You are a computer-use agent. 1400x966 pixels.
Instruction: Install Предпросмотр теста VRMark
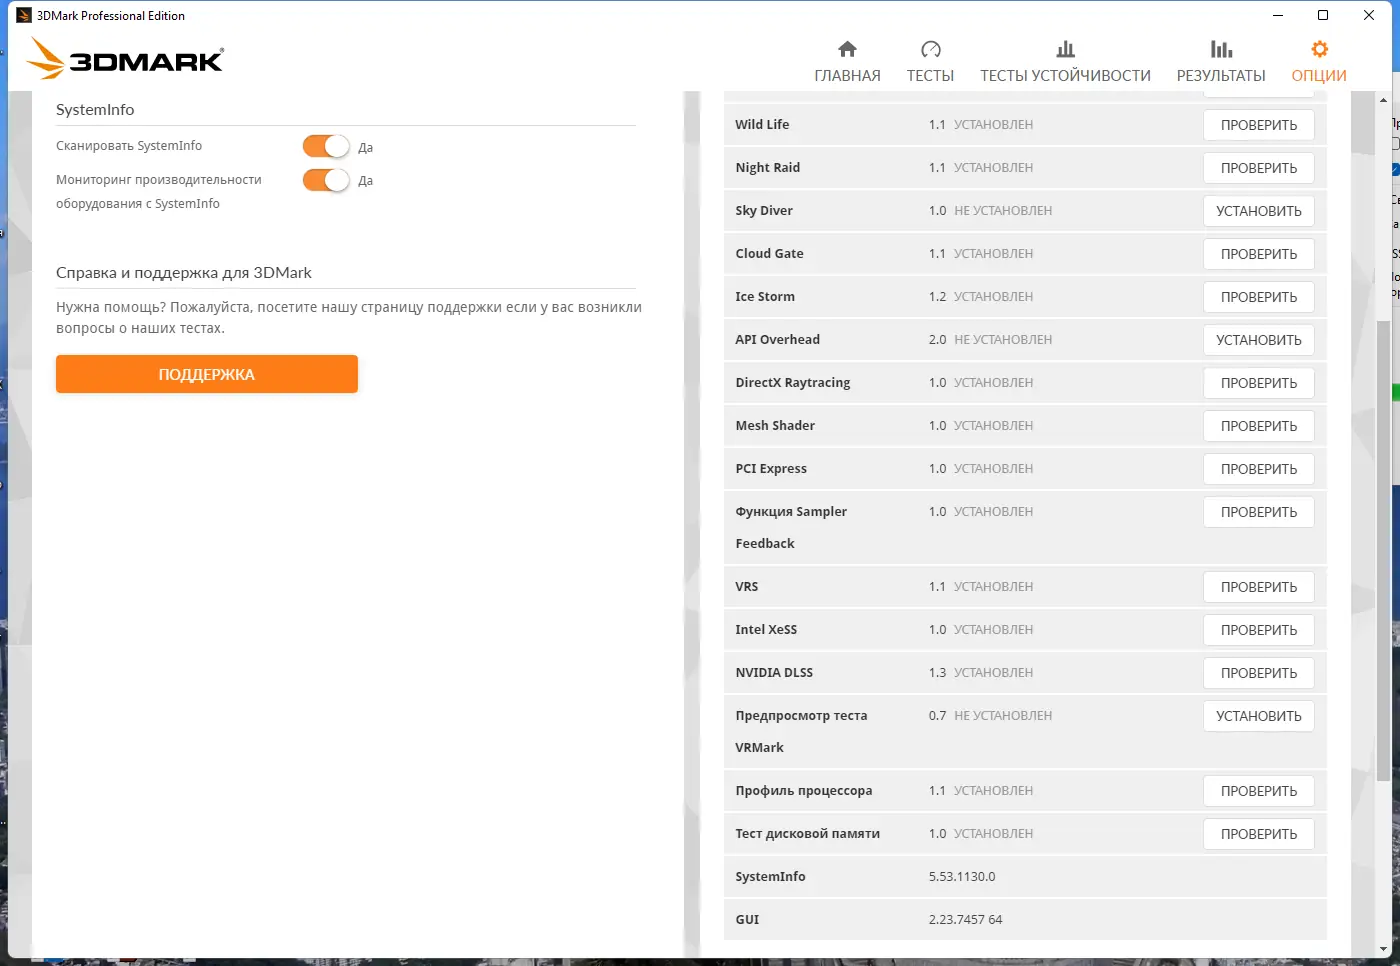click(x=1259, y=716)
